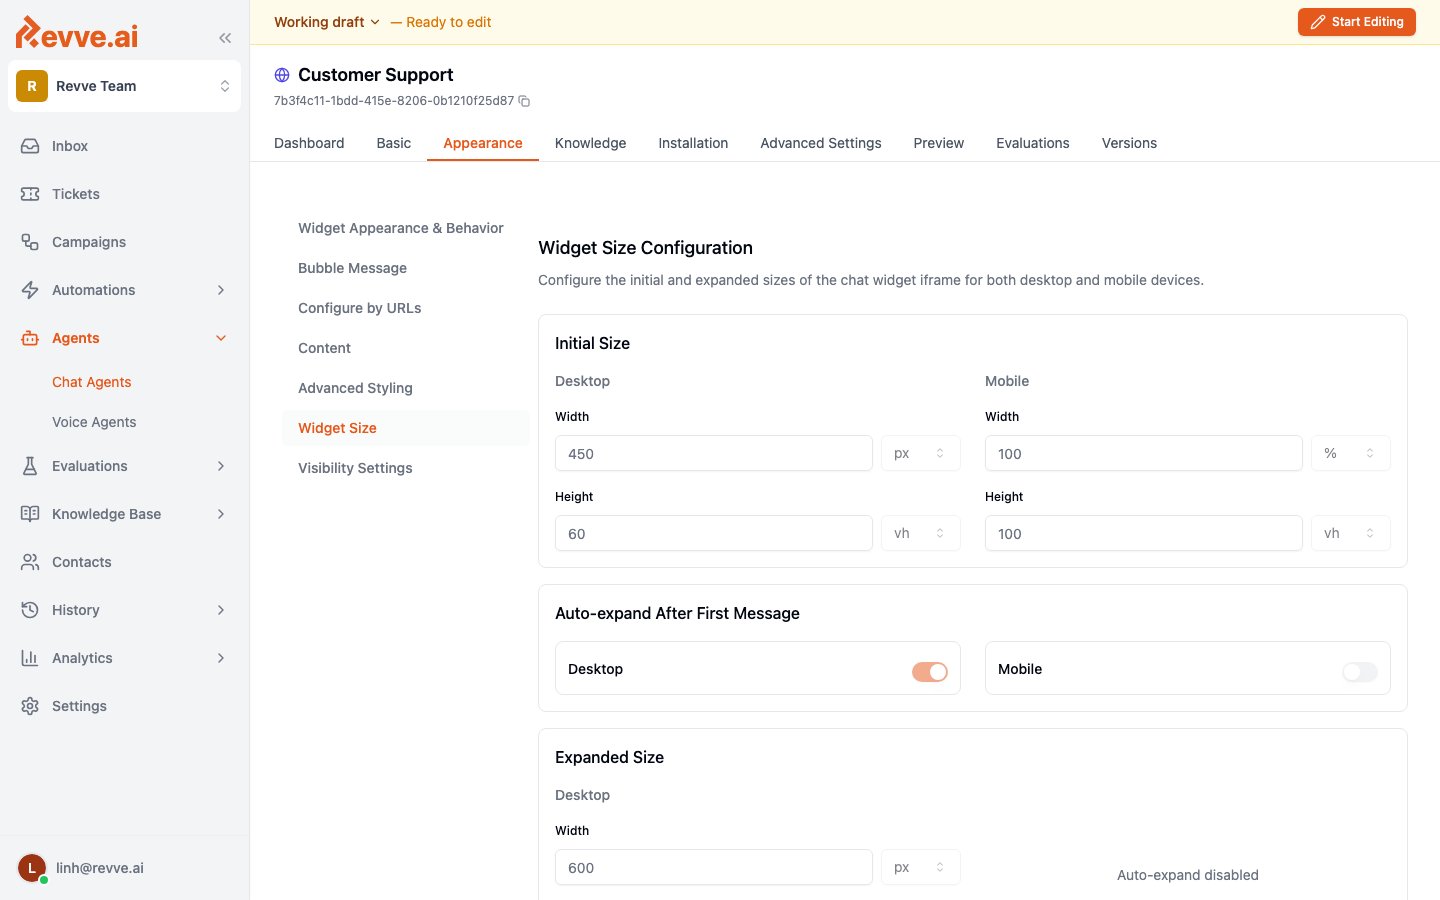1440x900 pixels.
Task: Click the Evaluations flask icon in sidebar
Action: (x=30, y=466)
